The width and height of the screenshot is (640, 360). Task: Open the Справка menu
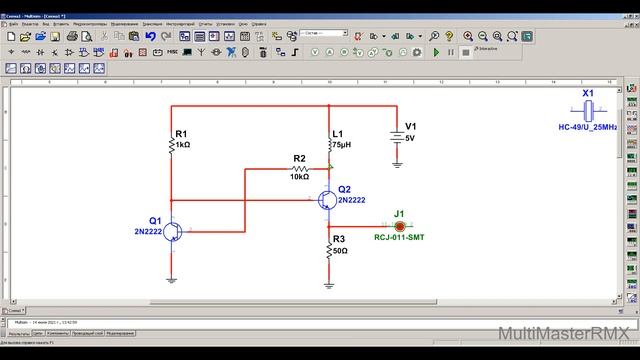tap(259, 24)
